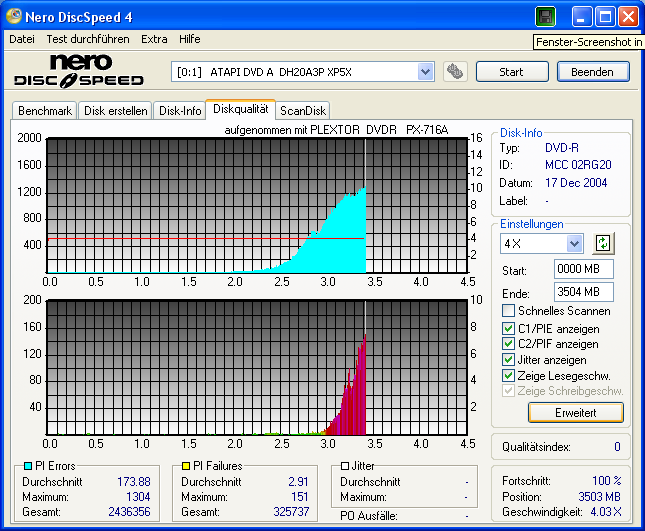
Task: Maximize the Nero DiscSpeed window
Action: pos(605,17)
